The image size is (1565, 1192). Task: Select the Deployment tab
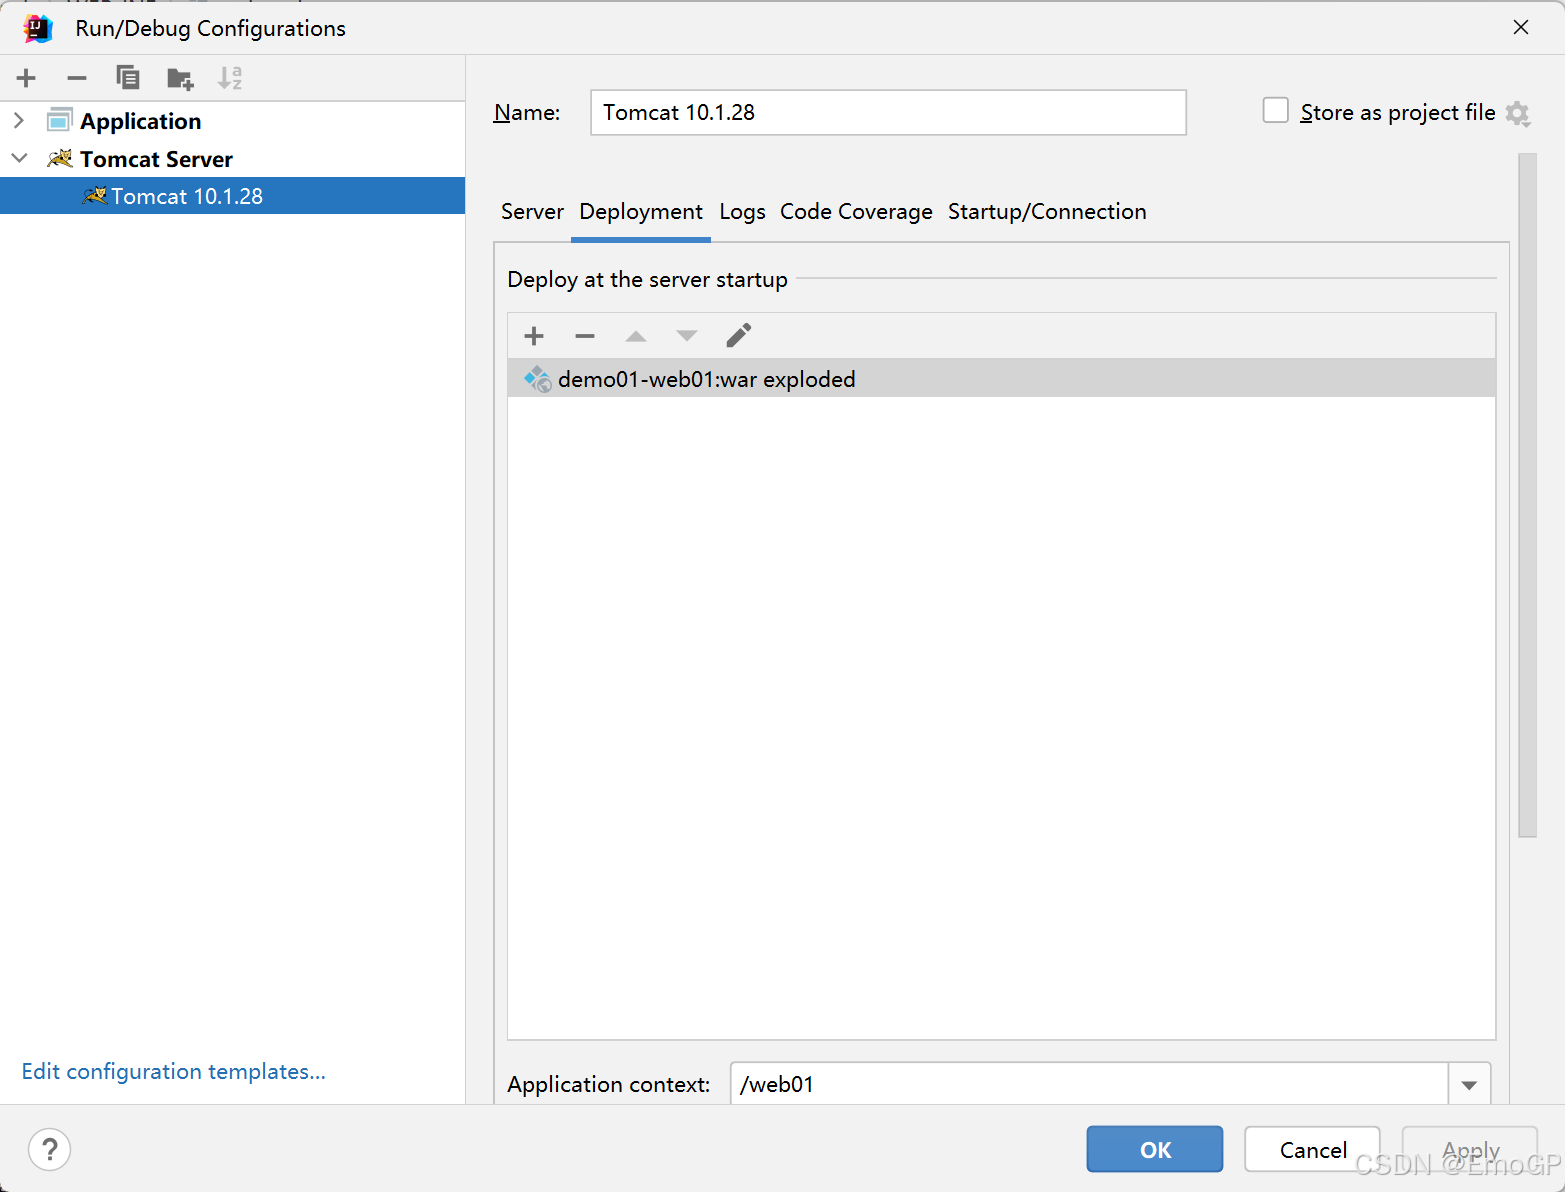pos(641,212)
